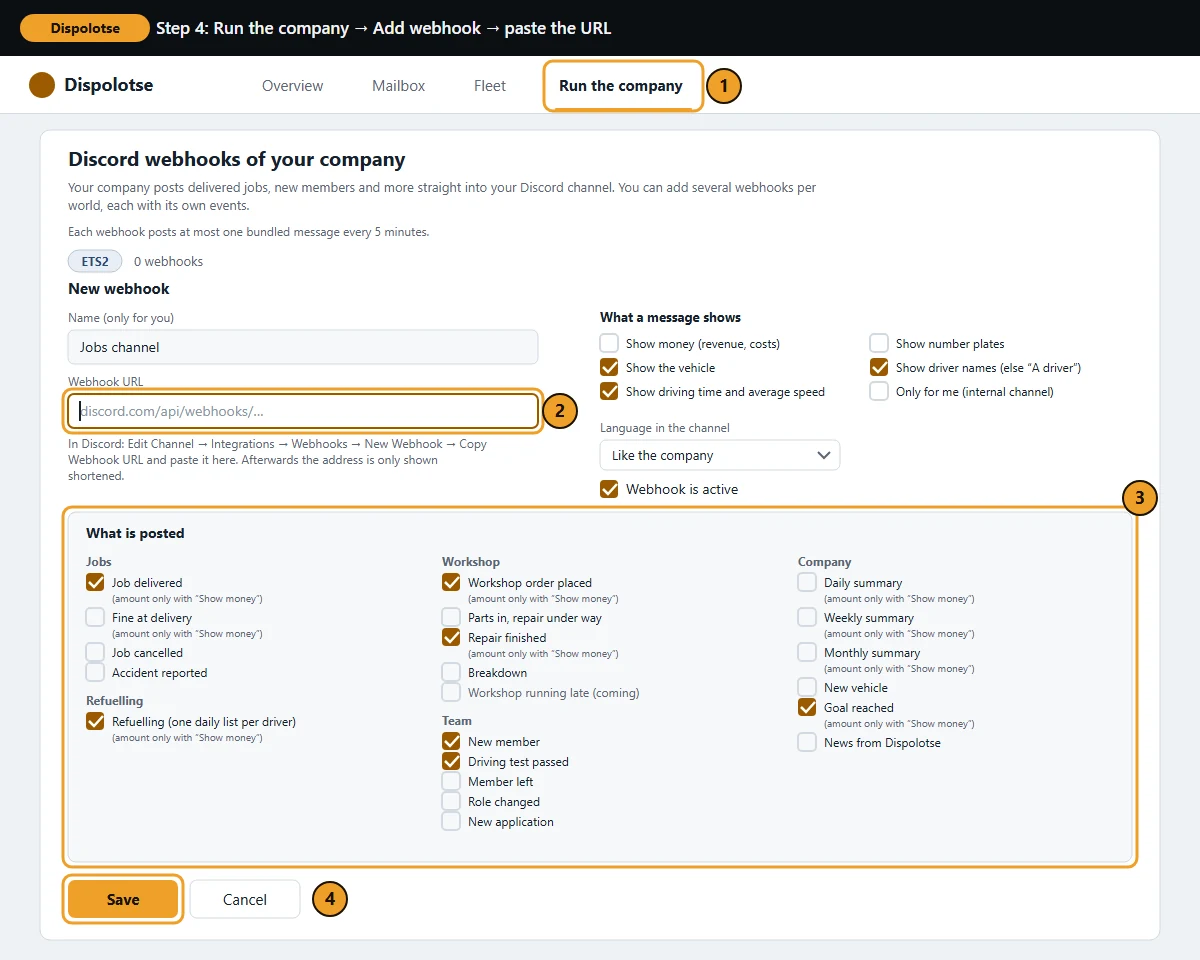
Task: Select the ETS2 world chip
Action: (95, 261)
